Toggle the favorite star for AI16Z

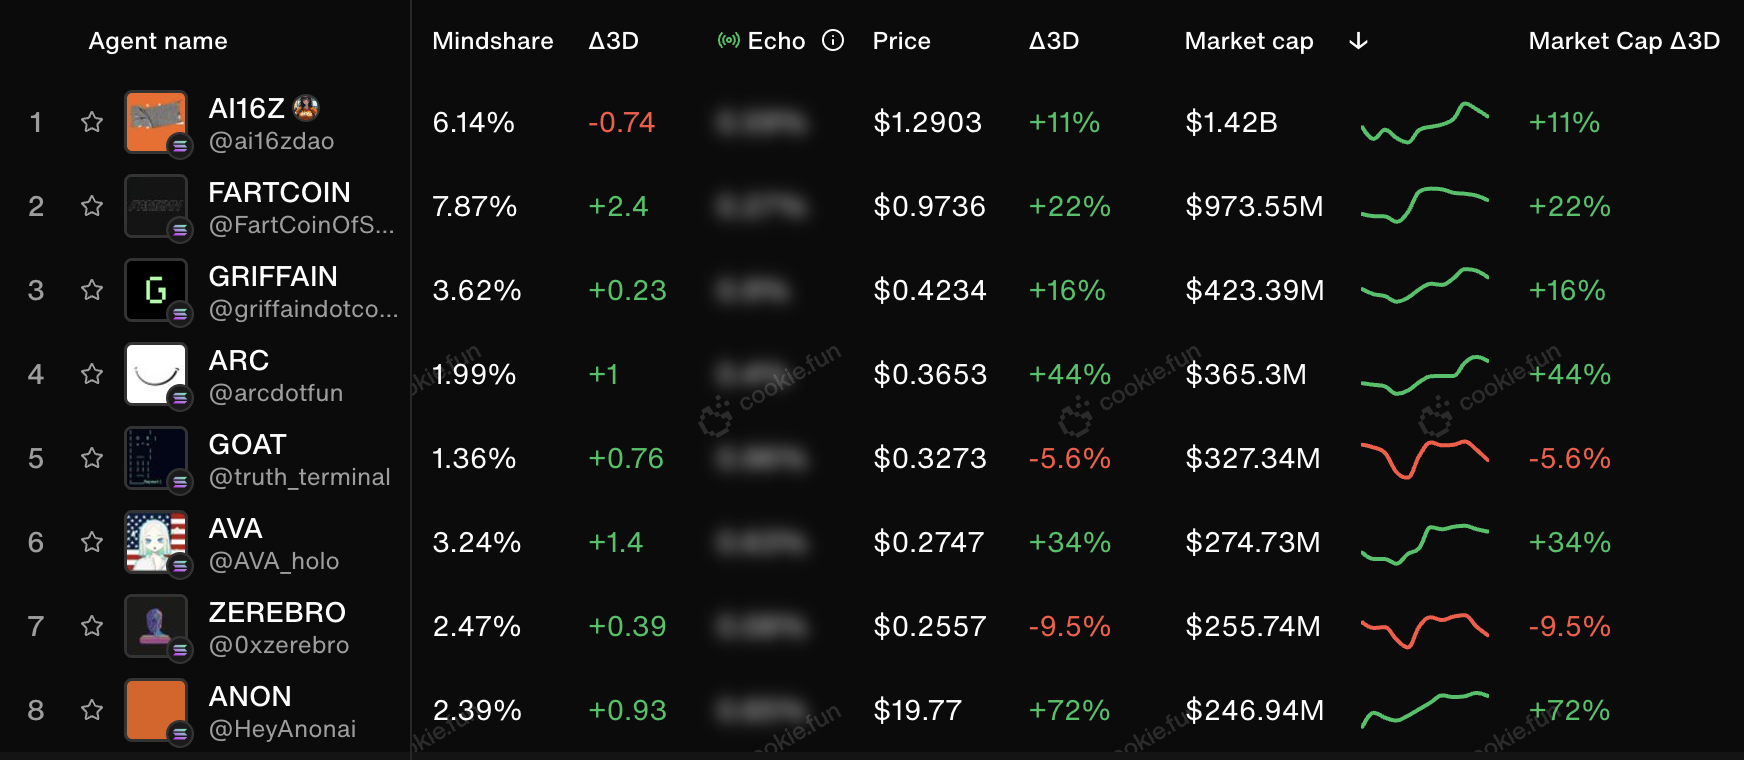[91, 122]
